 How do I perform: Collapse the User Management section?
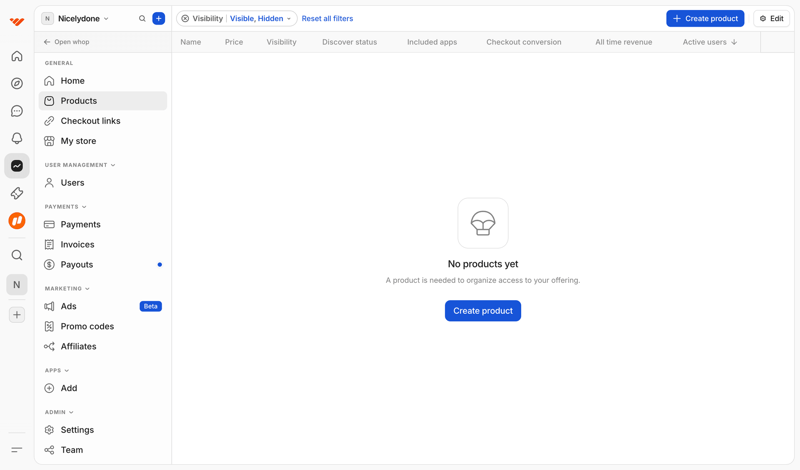[80, 165]
